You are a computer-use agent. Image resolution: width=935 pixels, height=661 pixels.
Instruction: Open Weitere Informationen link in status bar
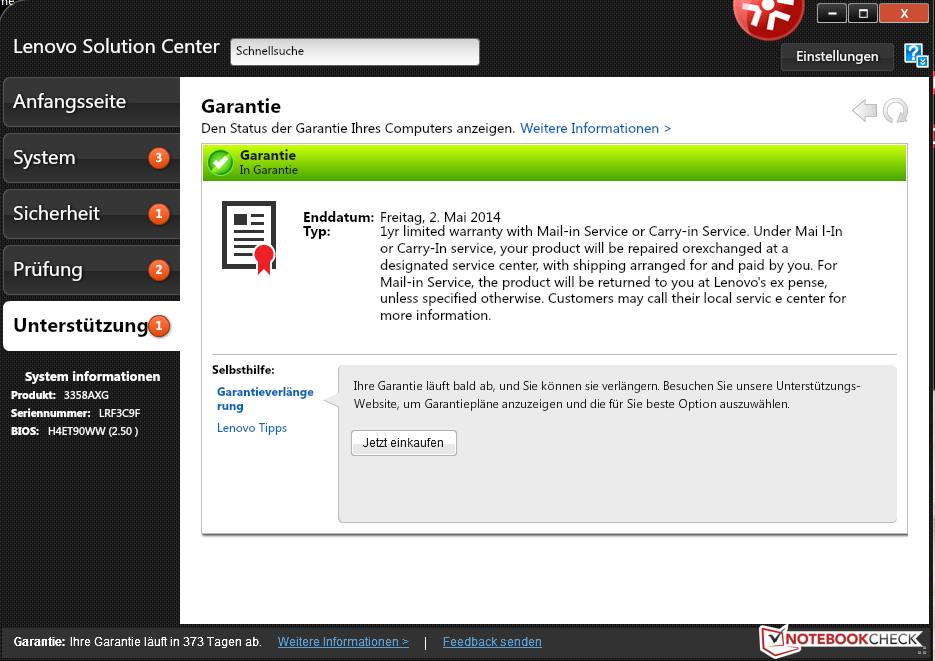tap(343, 642)
